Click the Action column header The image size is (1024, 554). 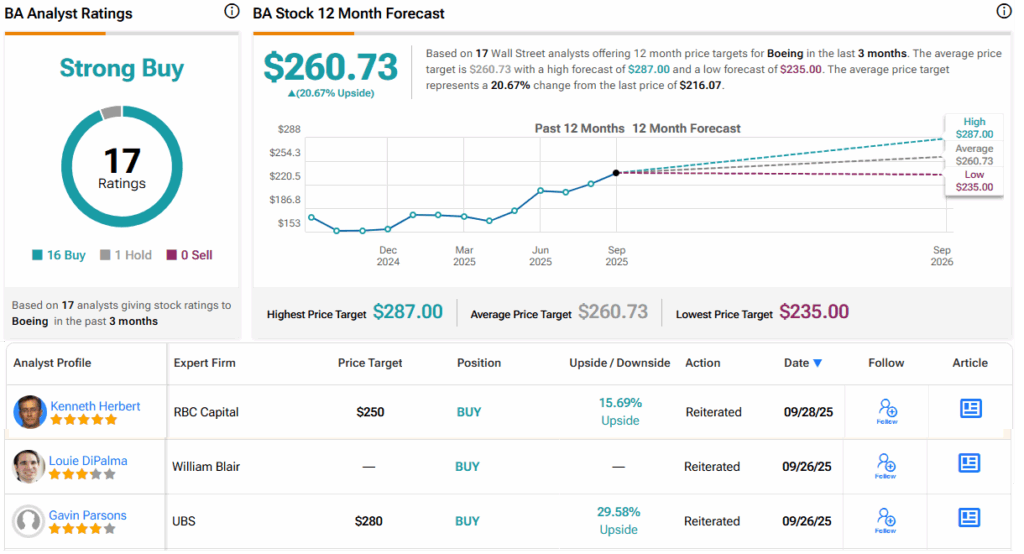(703, 363)
